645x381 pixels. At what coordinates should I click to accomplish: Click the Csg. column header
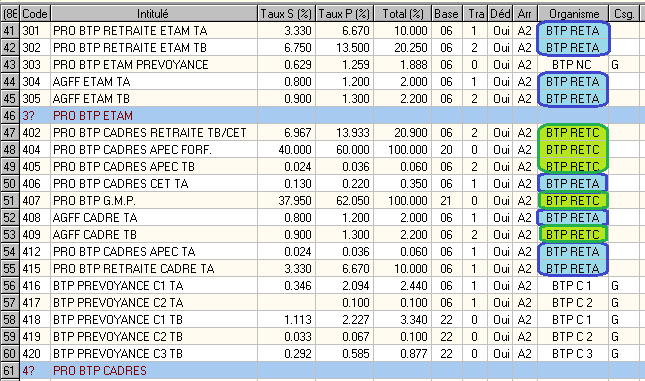[x=624, y=14]
